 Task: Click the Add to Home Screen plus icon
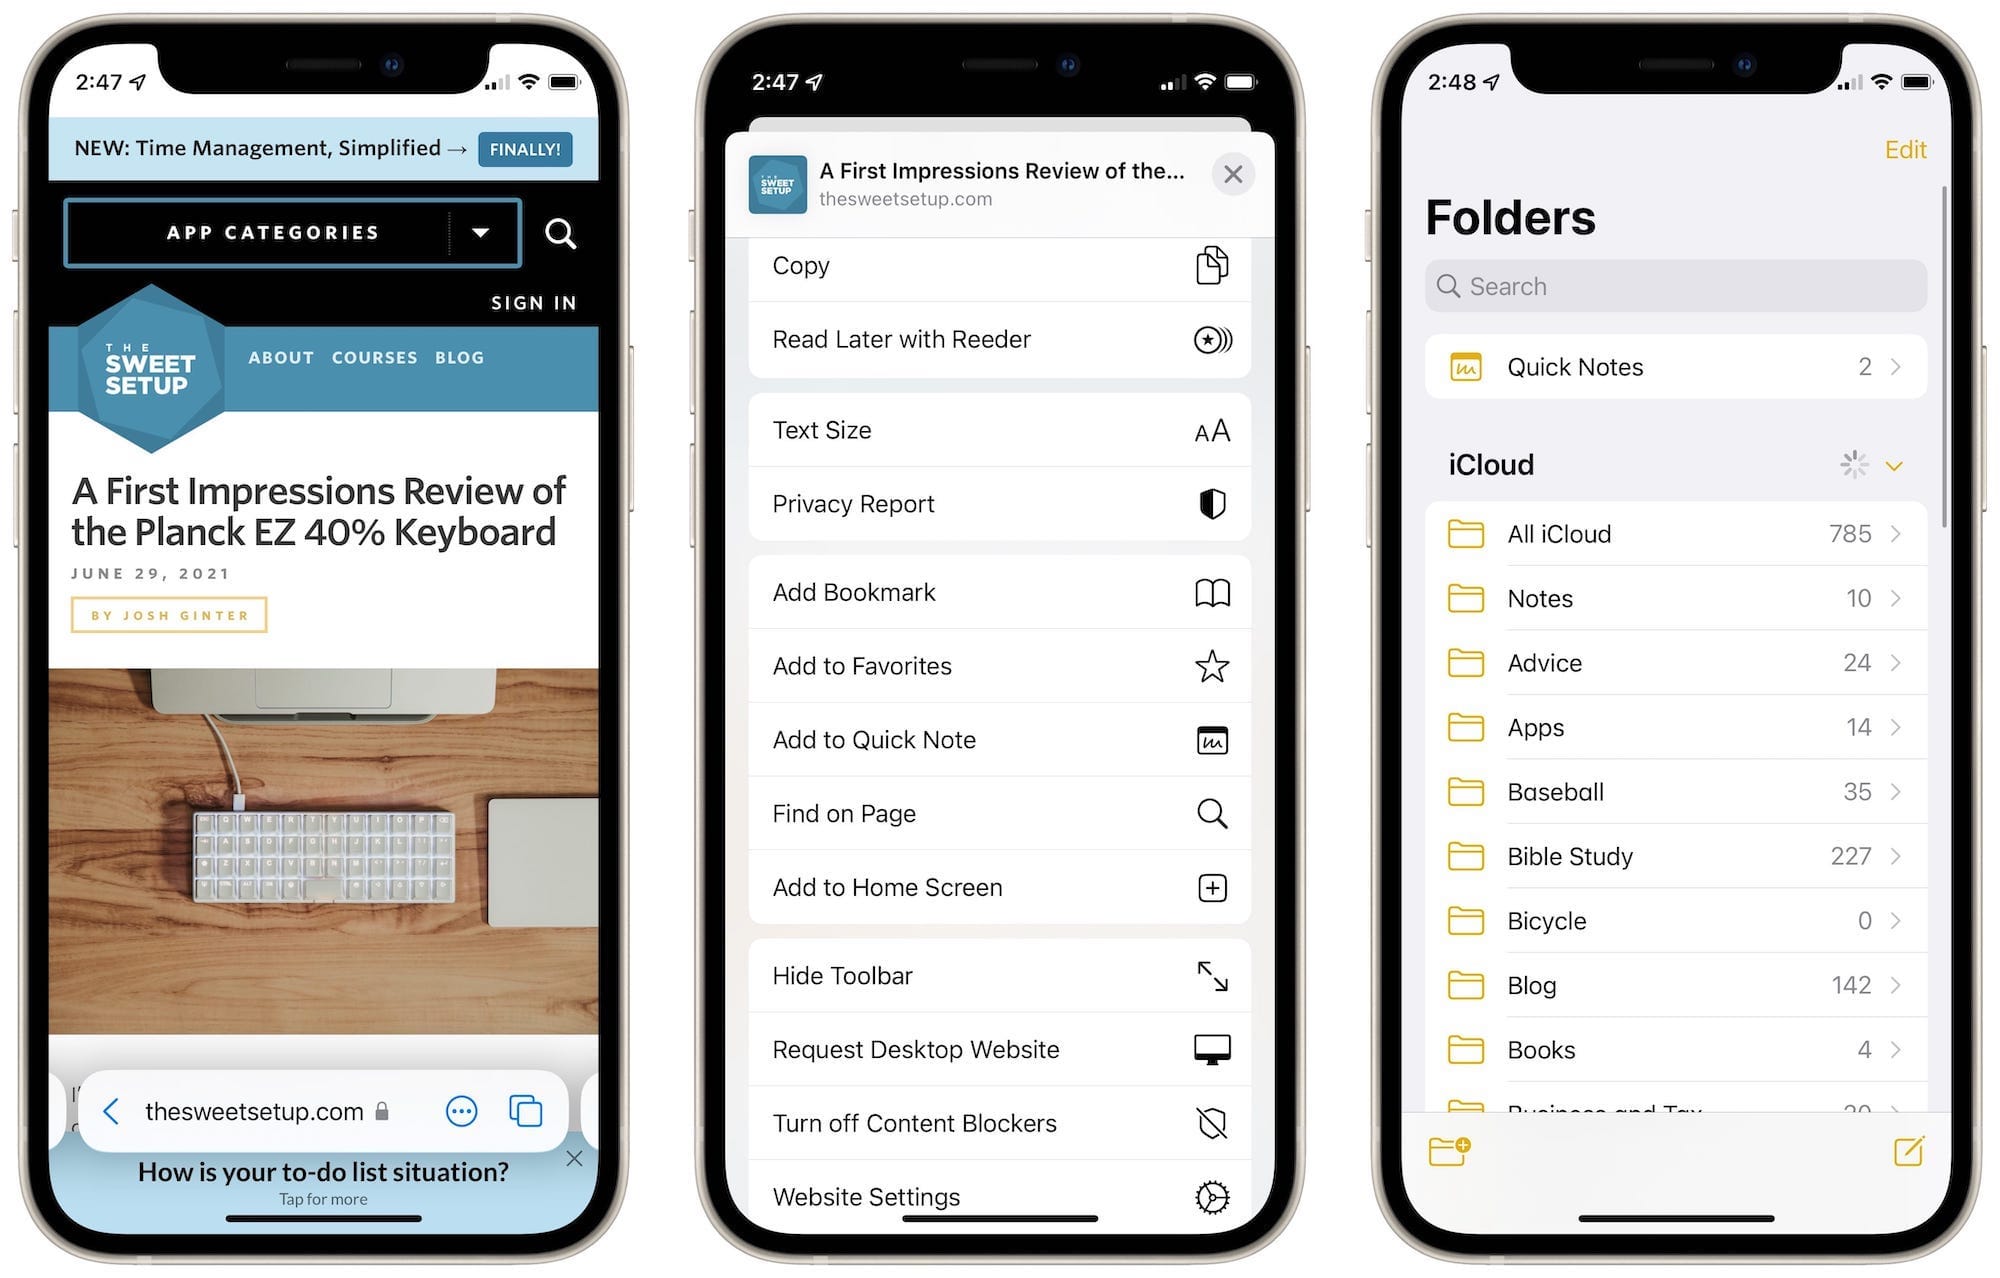pyautogui.click(x=1213, y=886)
